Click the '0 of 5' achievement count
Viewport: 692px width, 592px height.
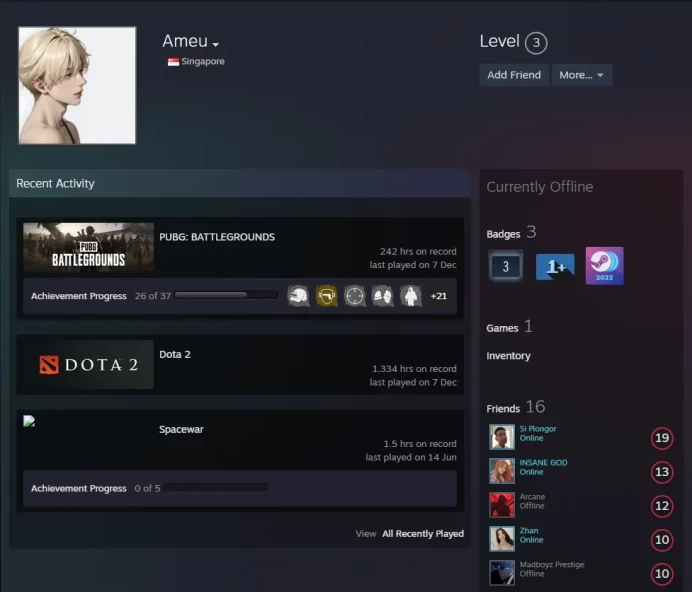pyautogui.click(x=147, y=489)
